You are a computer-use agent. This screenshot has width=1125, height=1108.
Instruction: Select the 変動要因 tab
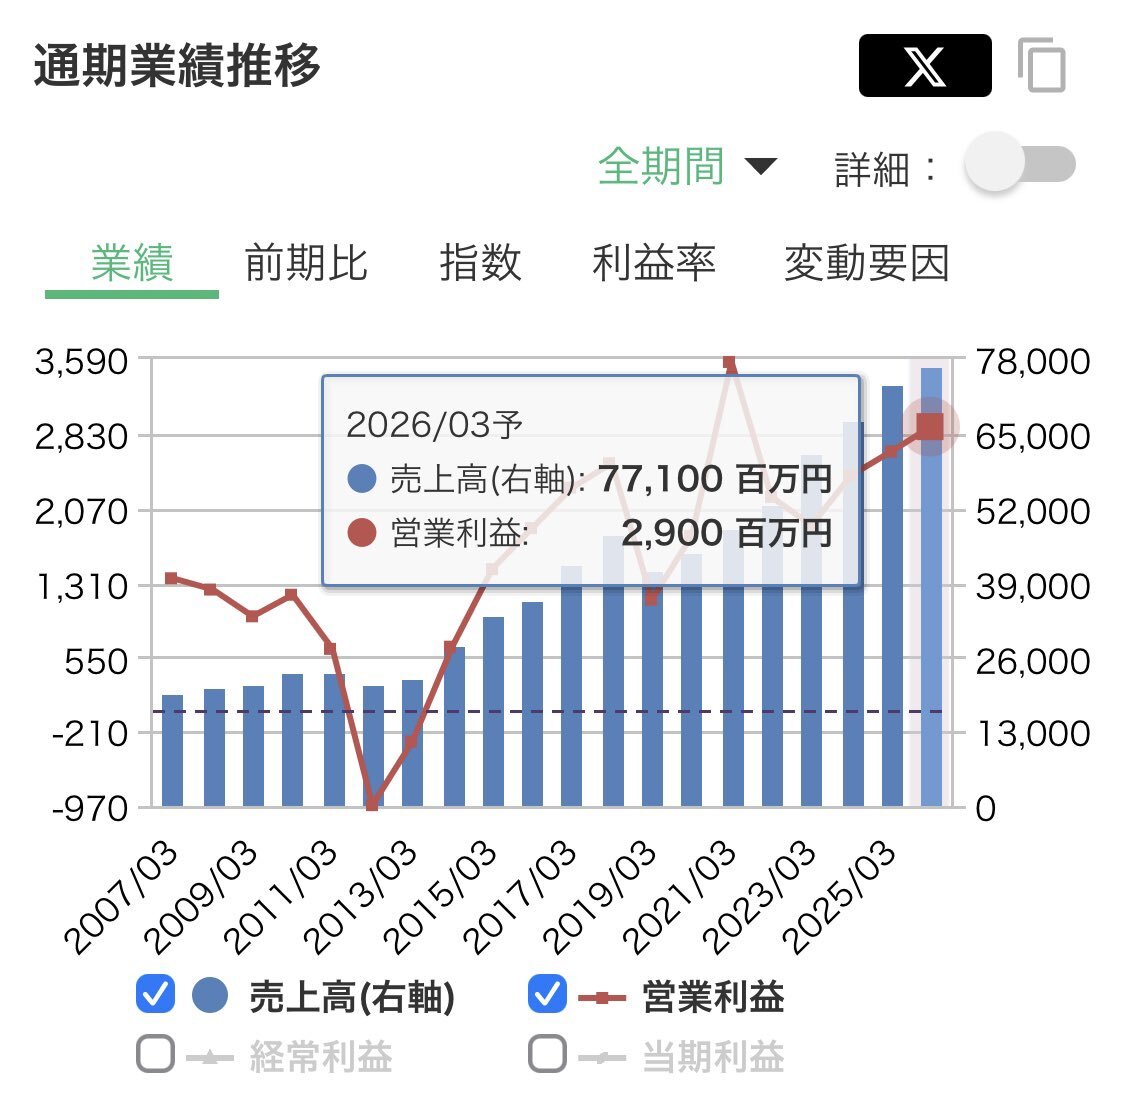[x=870, y=264]
